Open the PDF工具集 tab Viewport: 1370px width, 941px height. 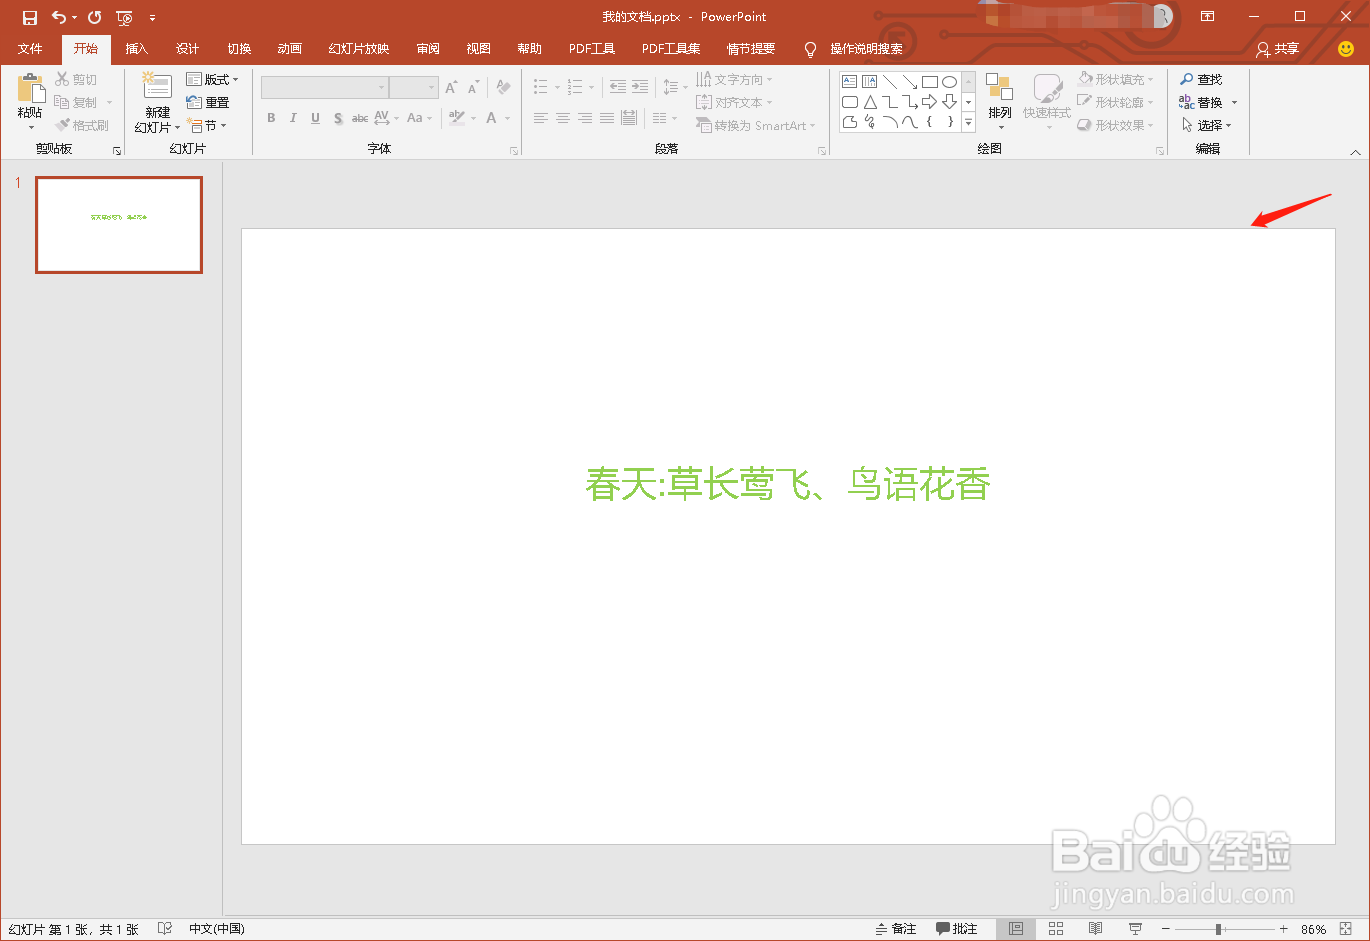671,49
